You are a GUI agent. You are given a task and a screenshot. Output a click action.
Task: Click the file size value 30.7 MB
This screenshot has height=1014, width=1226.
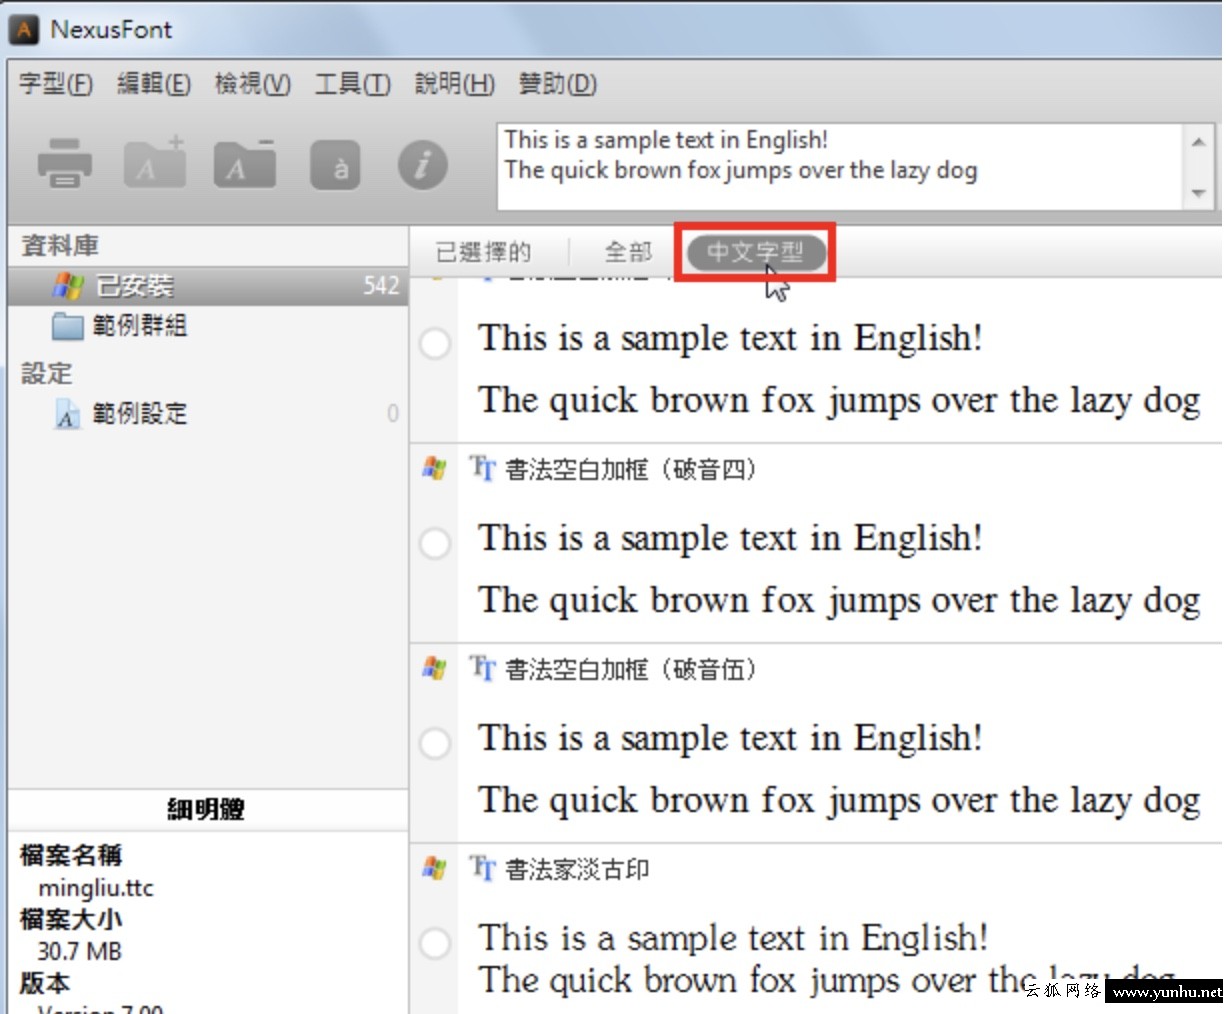click(x=80, y=950)
